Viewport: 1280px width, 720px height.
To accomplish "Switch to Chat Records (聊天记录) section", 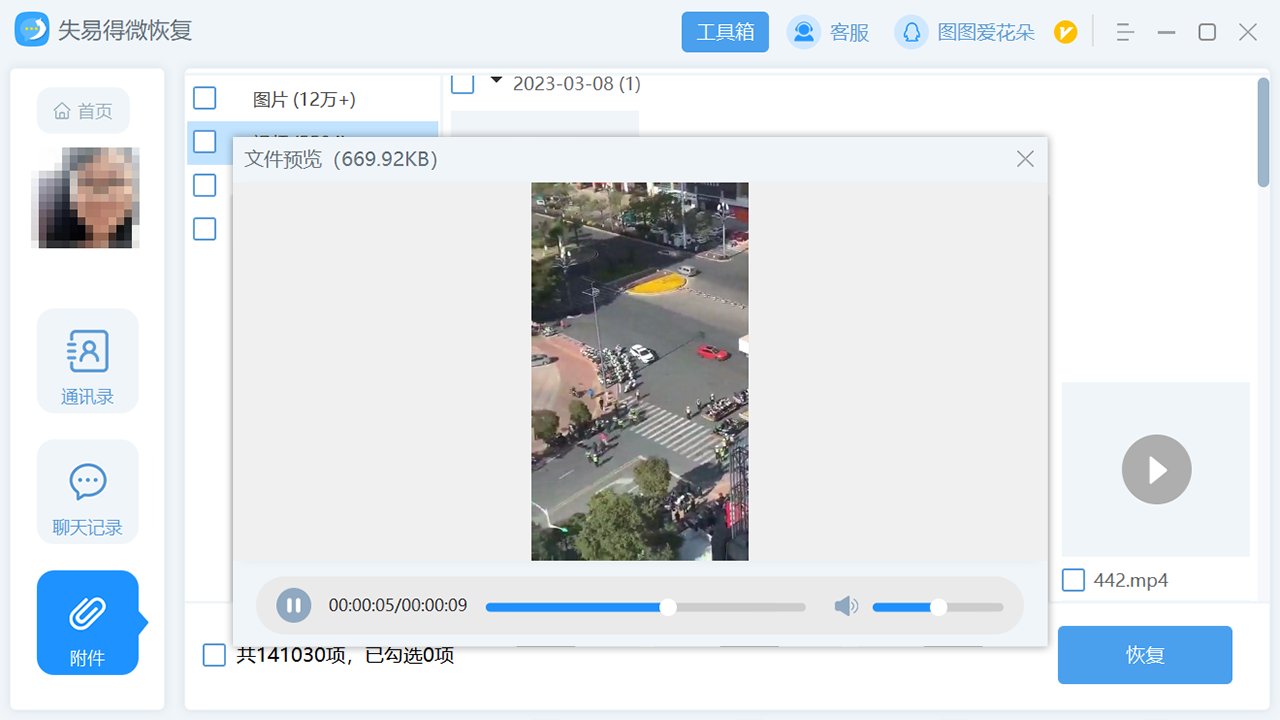I will 88,492.
